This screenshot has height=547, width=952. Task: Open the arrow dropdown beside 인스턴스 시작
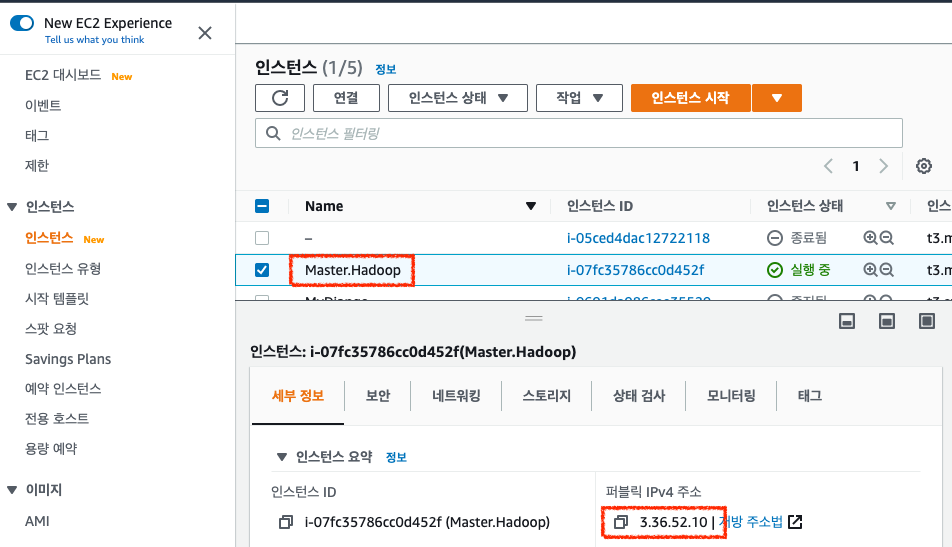pos(777,98)
